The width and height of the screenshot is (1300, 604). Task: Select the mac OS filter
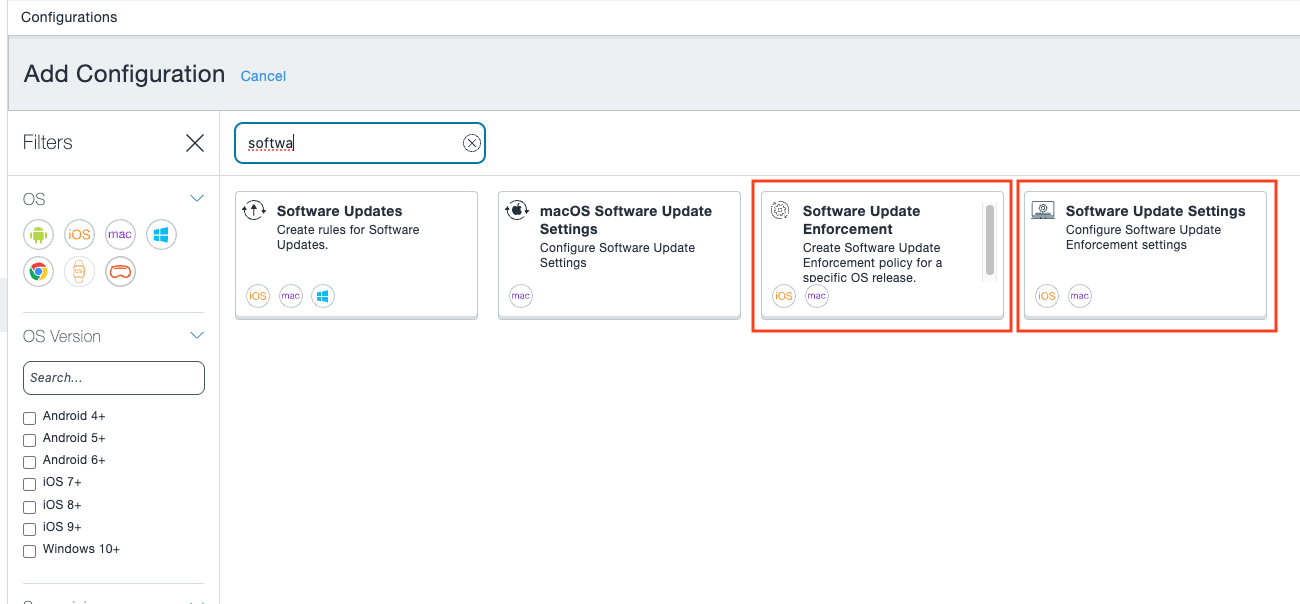(120, 234)
